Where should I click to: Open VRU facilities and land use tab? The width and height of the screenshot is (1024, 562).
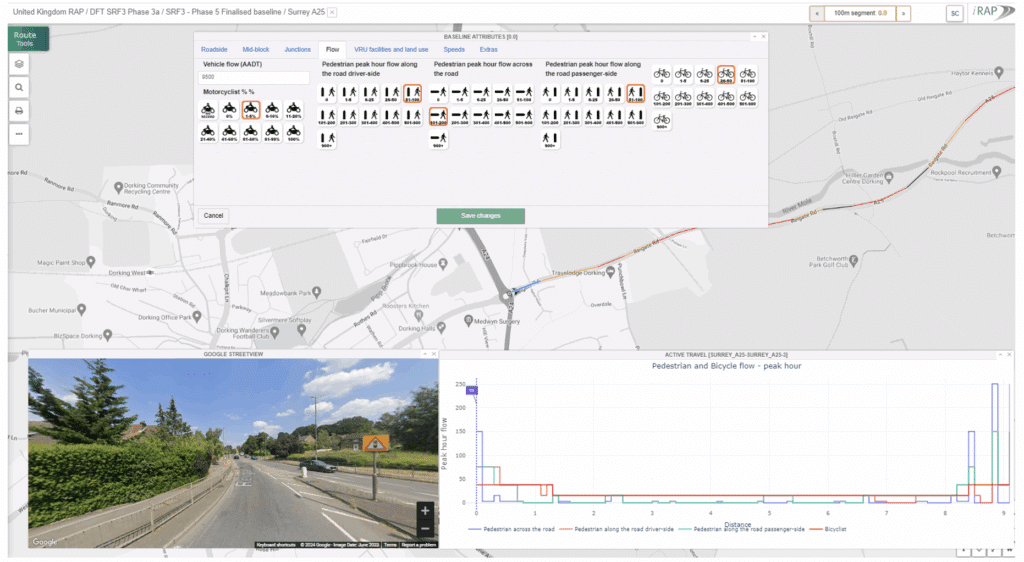(391, 50)
